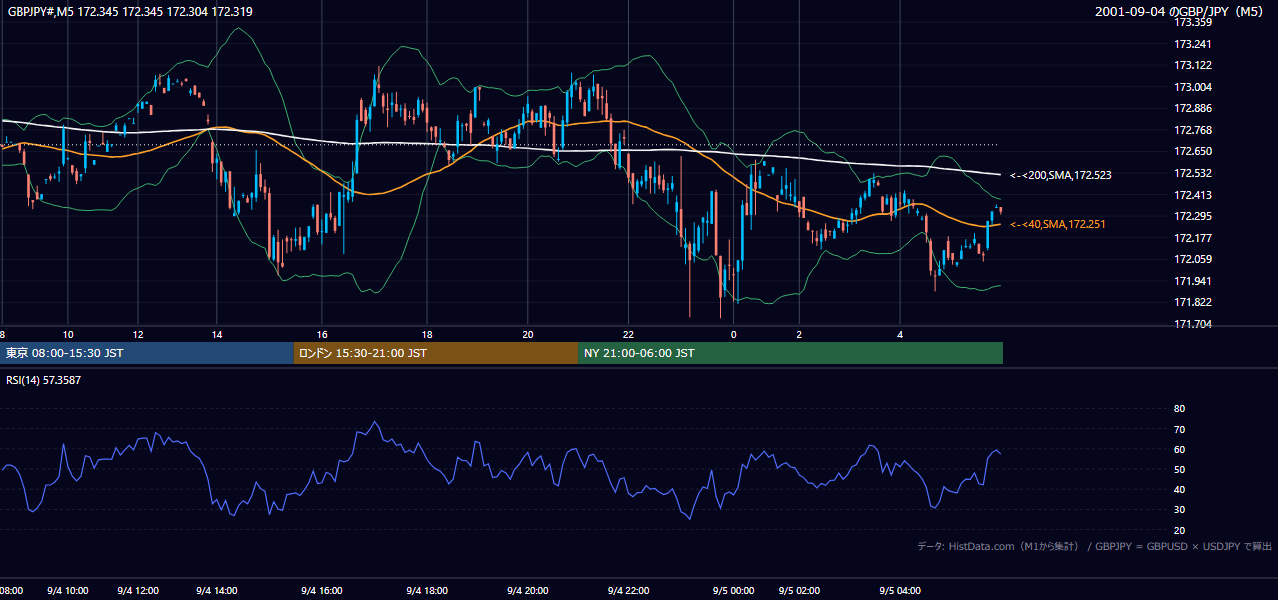This screenshot has width=1278, height=600.
Task: Click price axis value 171.822
Action: pyautogui.click(x=1193, y=303)
